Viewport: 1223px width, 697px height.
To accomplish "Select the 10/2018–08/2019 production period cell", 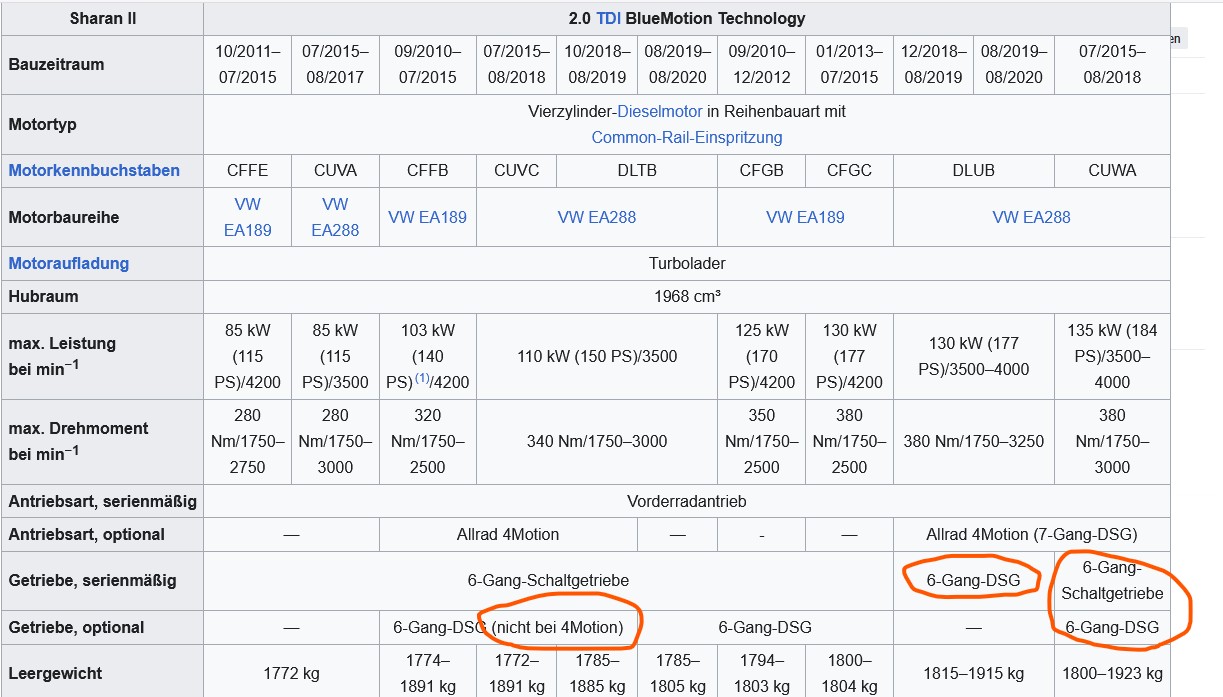I will (596, 64).
